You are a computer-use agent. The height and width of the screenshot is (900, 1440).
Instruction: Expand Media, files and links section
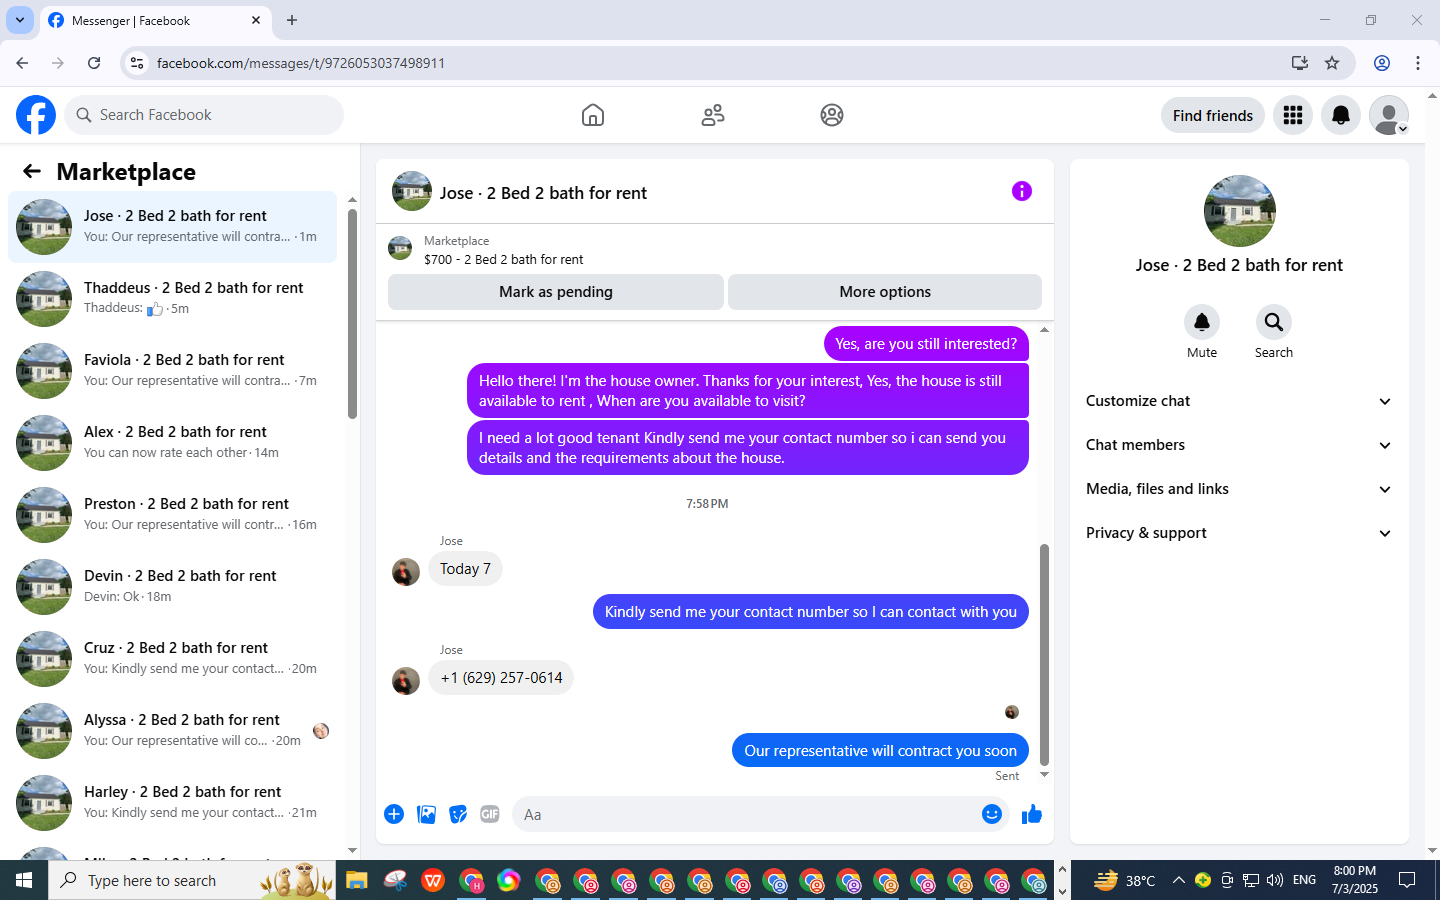(x=1239, y=489)
